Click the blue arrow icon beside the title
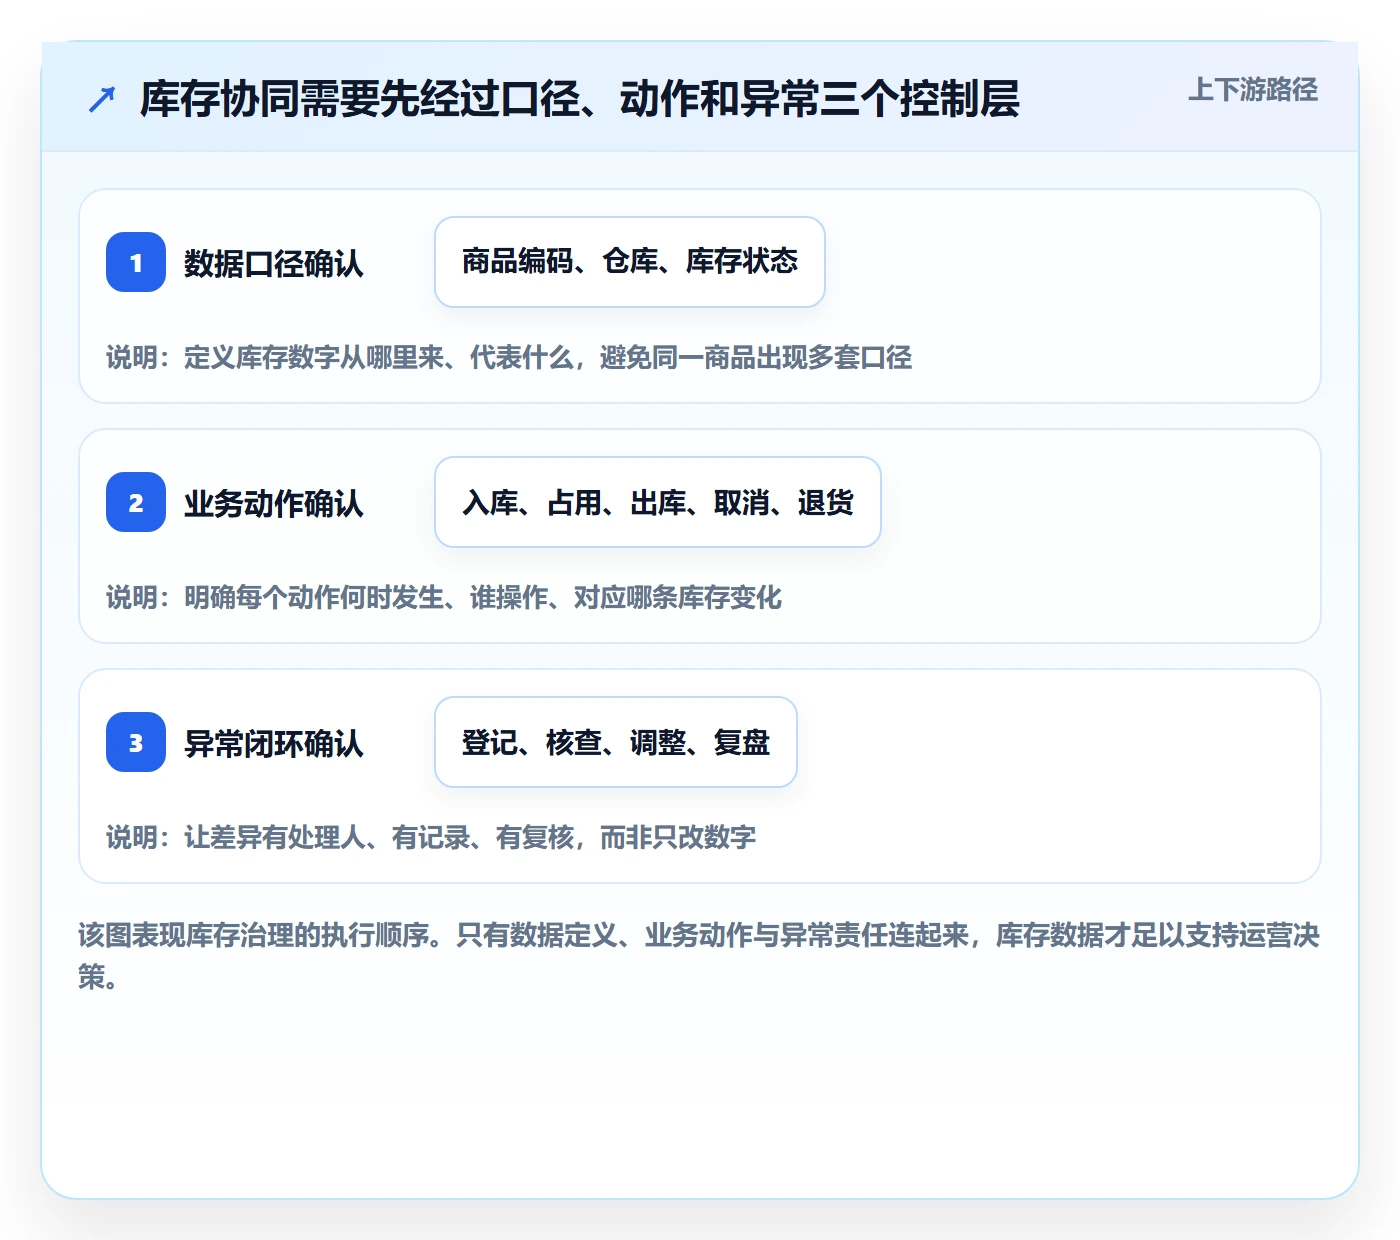 click(x=102, y=99)
